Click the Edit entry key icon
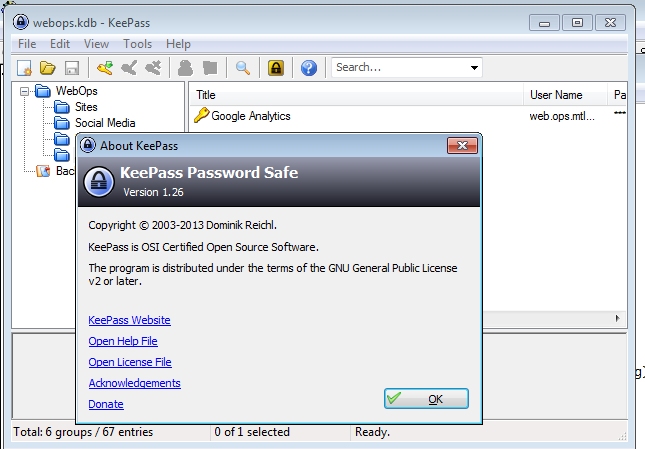Viewport: 645px width, 449px height. (129, 68)
